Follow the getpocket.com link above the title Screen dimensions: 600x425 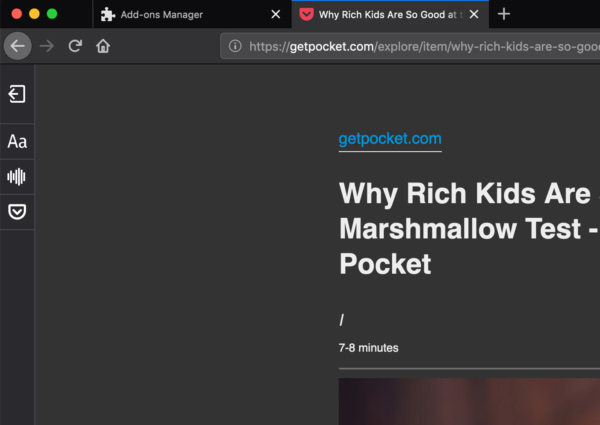click(390, 139)
